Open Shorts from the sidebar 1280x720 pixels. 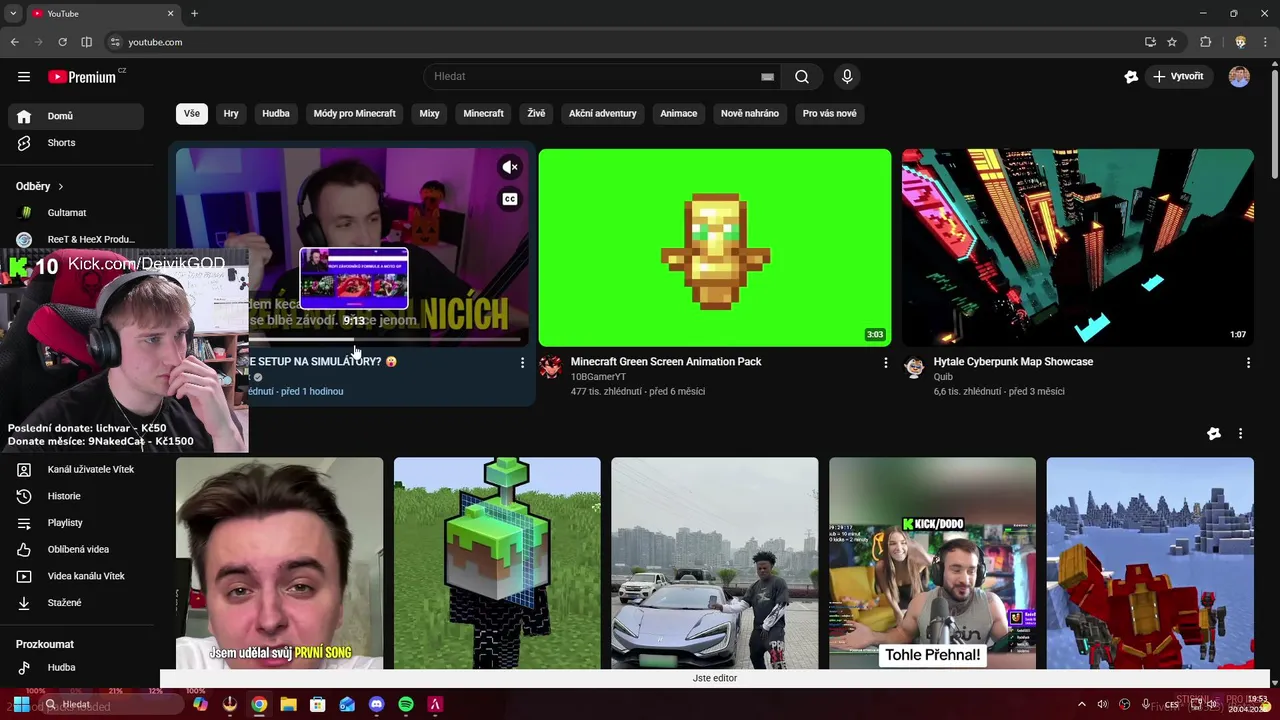coord(76,143)
